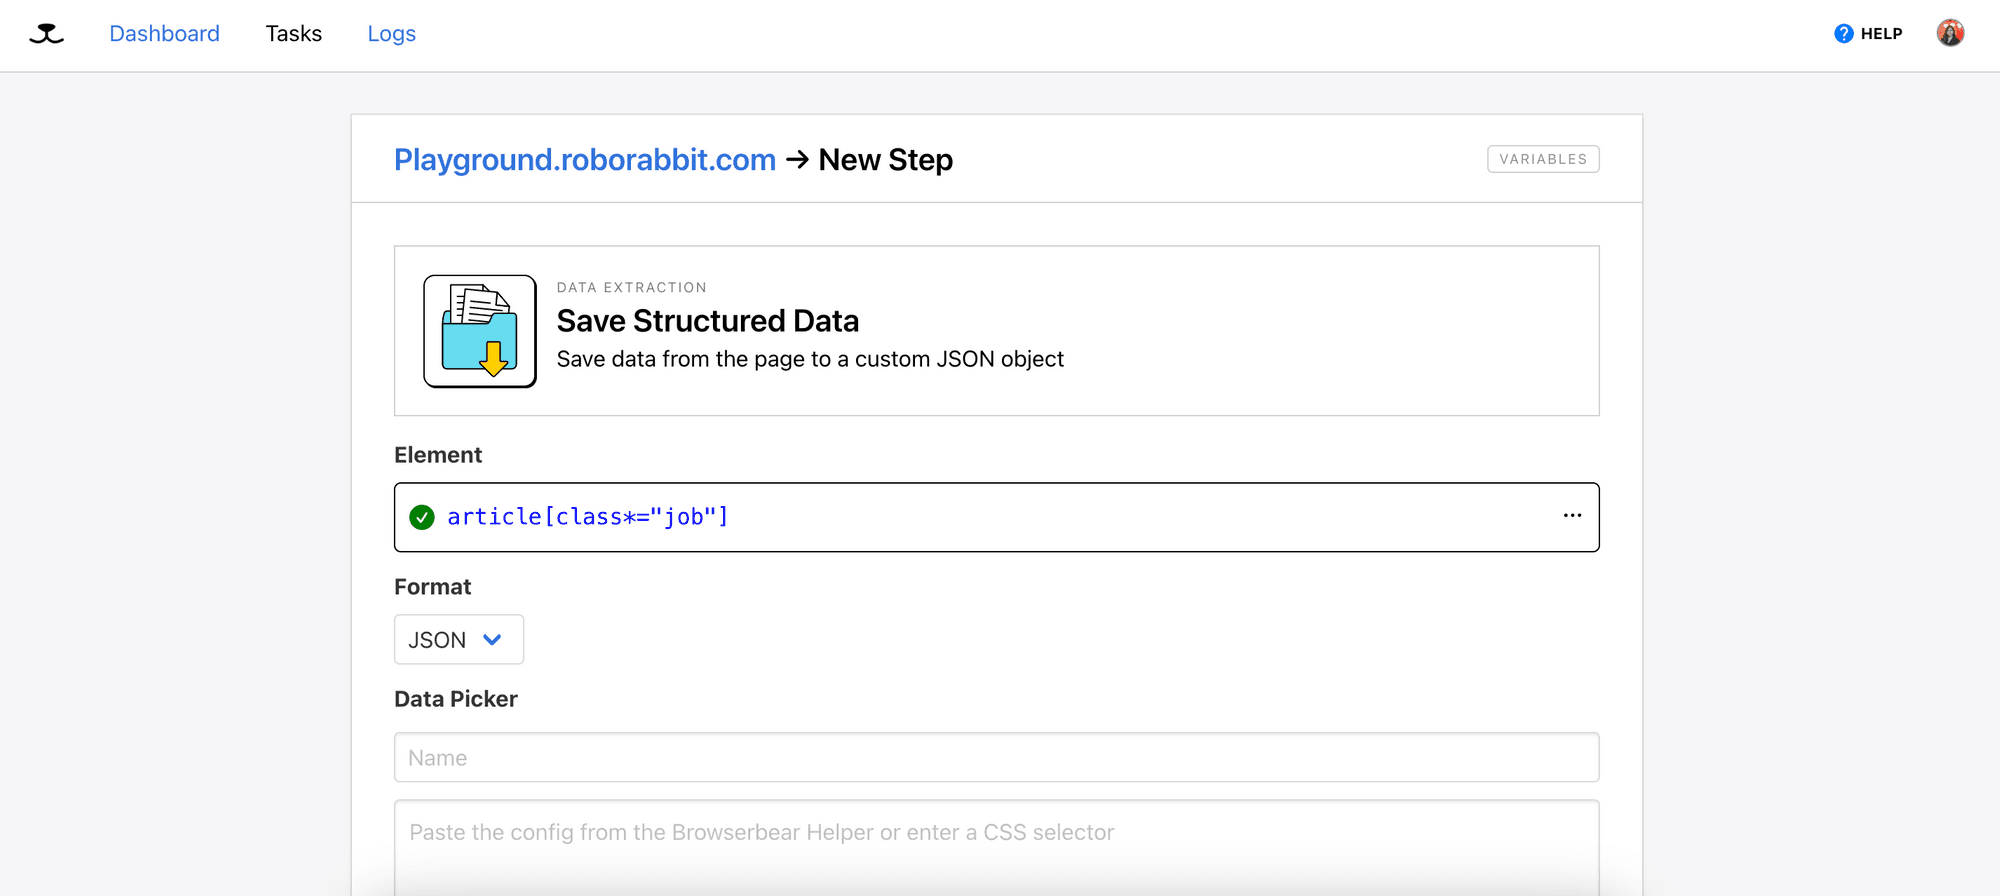Image resolution: width=2000 pixels, height=896 pixels.
Task: Open the Playground.roborabbit.com link
Action: (585, 160)
